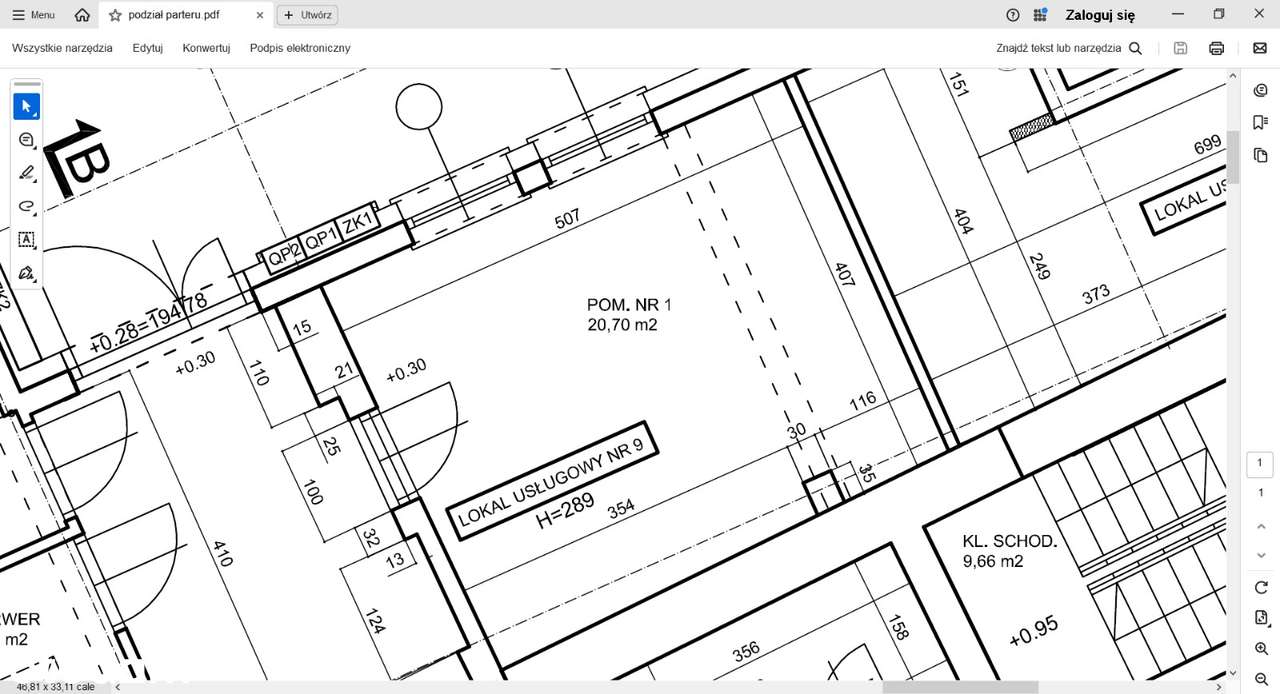Image resolution: width=1280 pixels, height=694 pixels.
Task: Activate the text box tool
Action: 27,240
